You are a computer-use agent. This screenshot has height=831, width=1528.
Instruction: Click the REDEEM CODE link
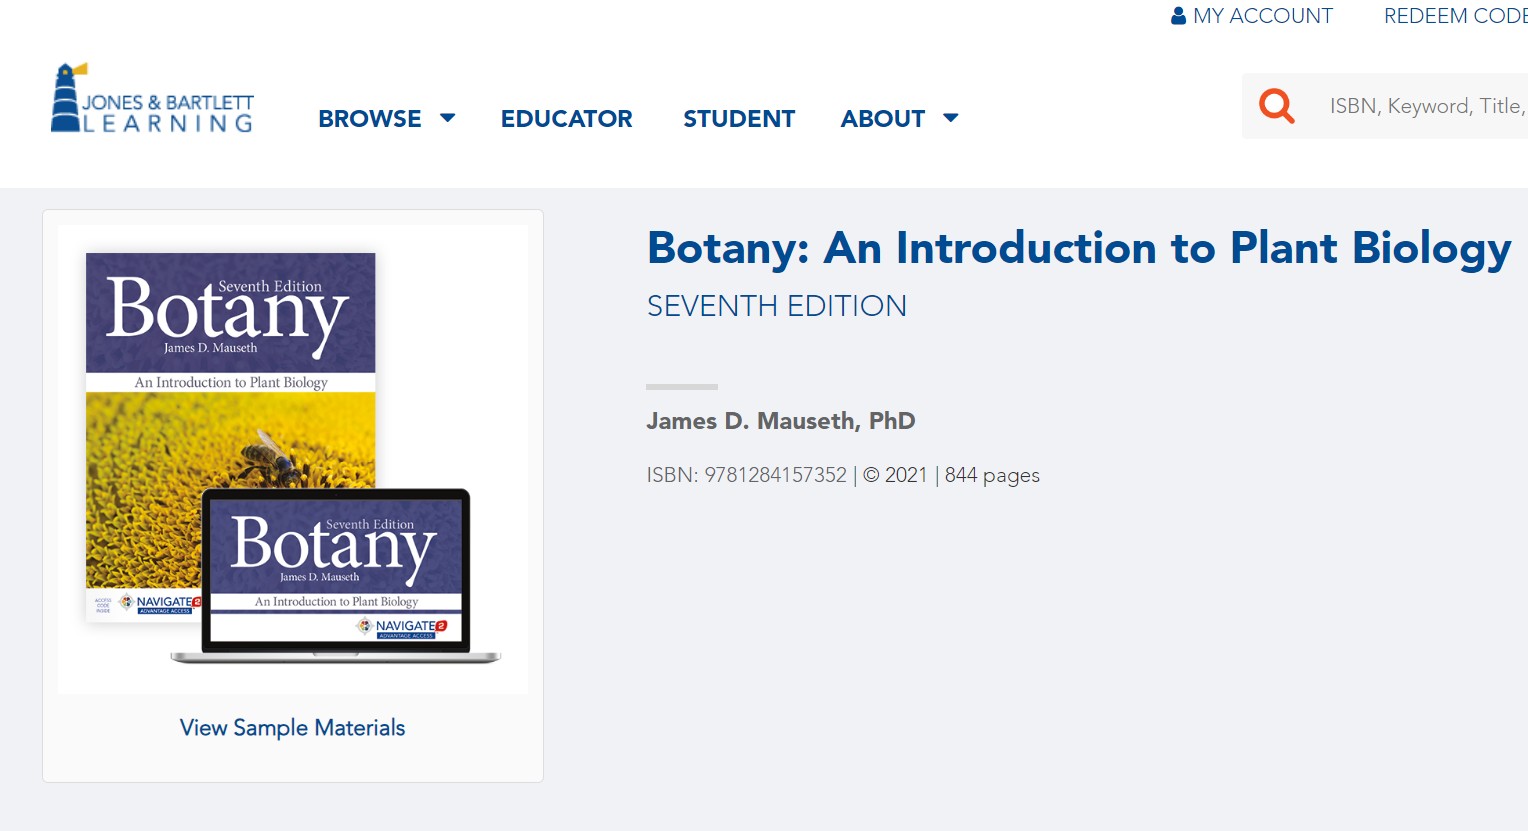pyautogui.click(x=1455, y=14)
